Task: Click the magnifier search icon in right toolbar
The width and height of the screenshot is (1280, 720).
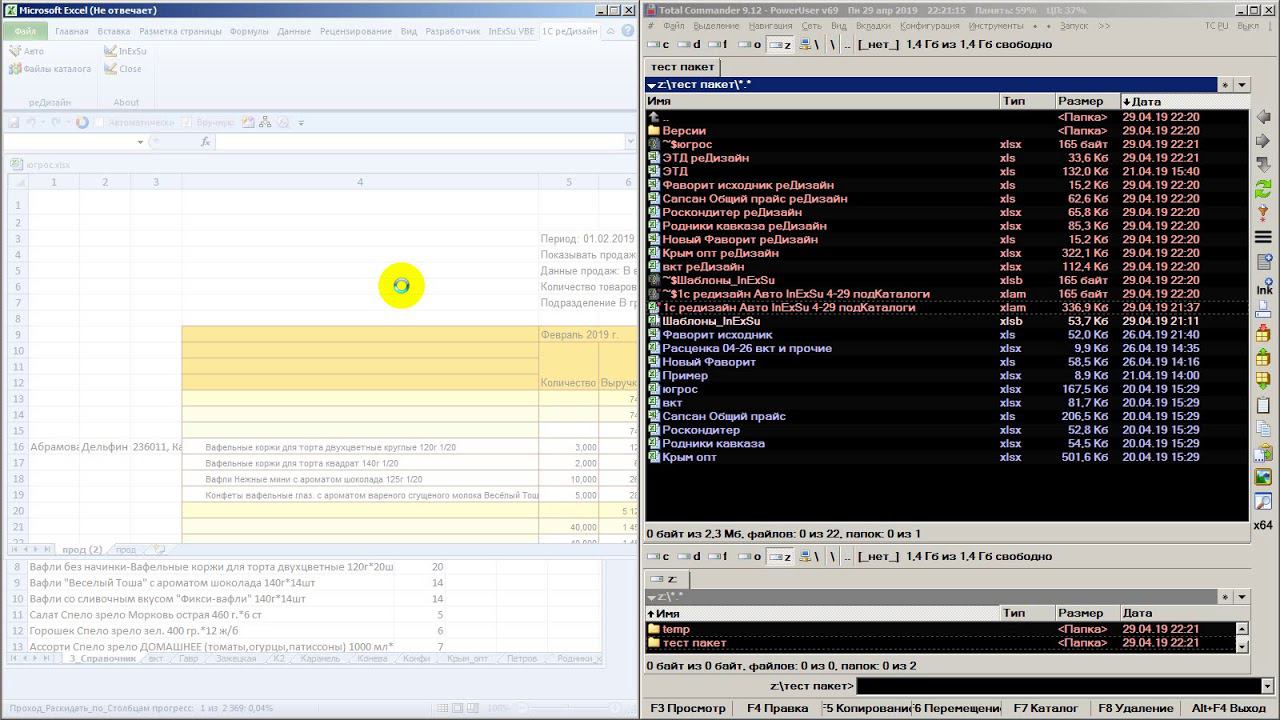Action: (x=1263, y=501)
